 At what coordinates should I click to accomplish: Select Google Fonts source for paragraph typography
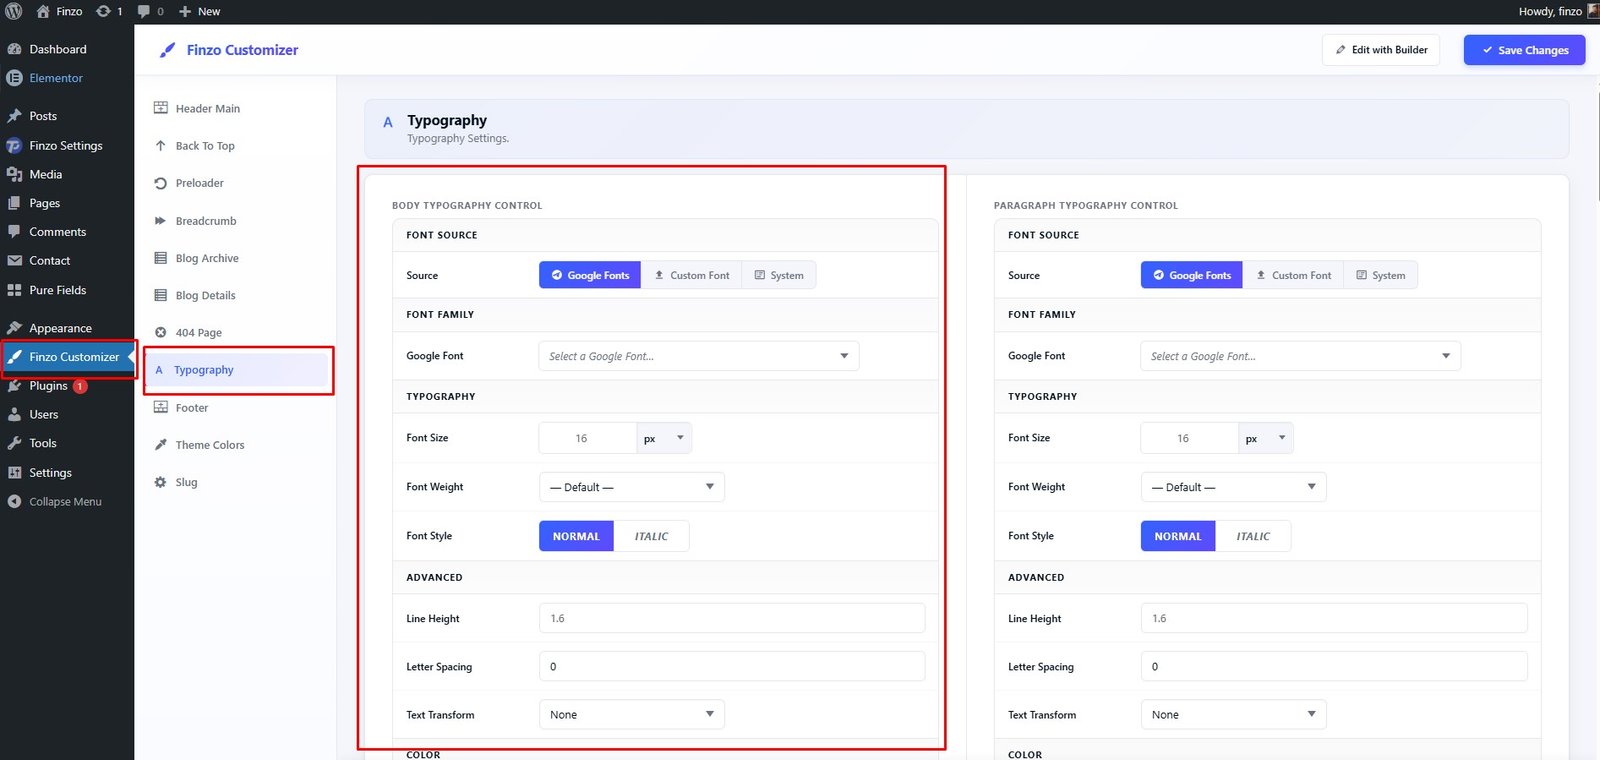click(x=1192, y=275)
